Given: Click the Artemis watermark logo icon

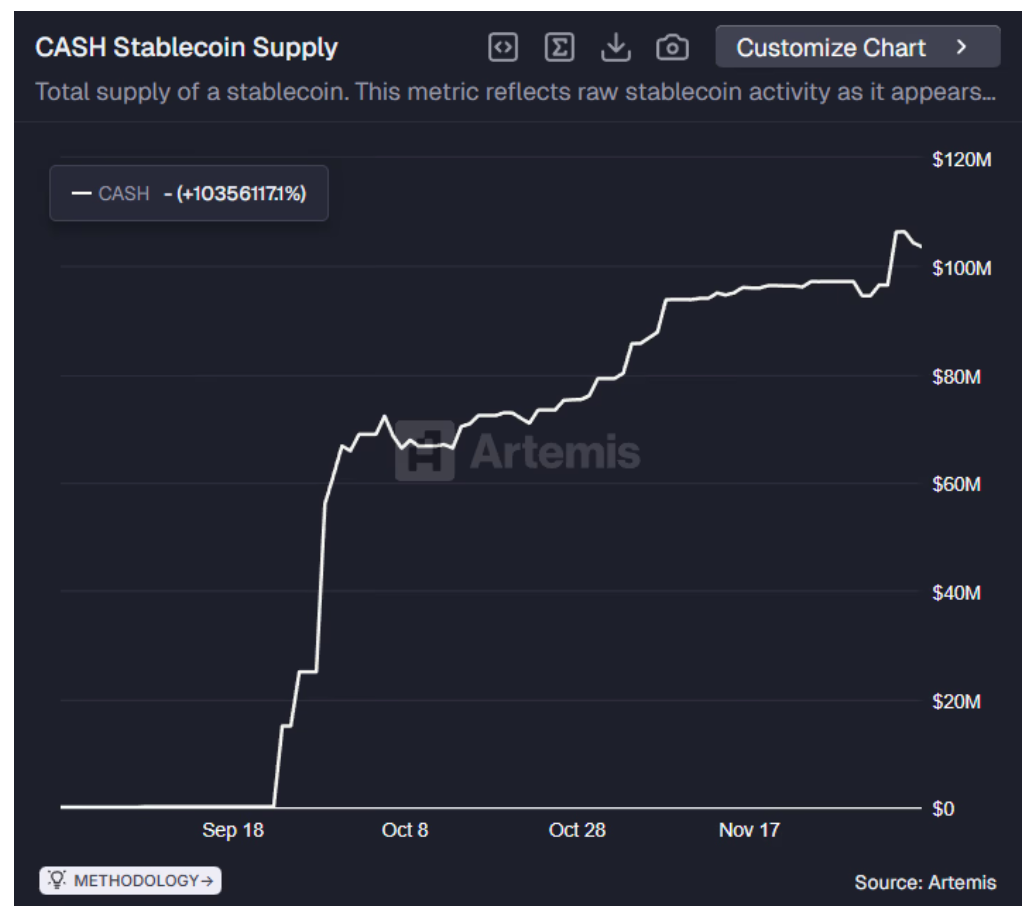Looking at the screenshot, I should (x=424, y=451).
